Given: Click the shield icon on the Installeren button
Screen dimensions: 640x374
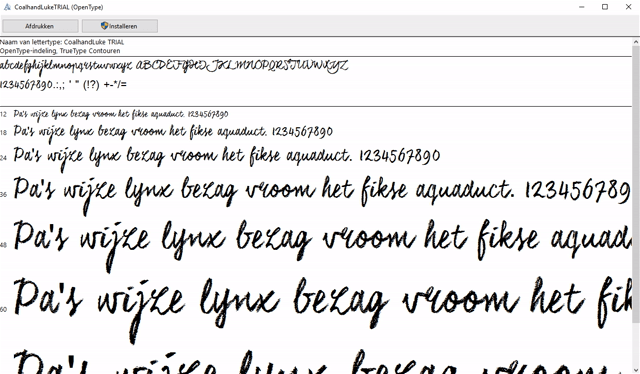Looking at the screenshot, I should (104, 26).
